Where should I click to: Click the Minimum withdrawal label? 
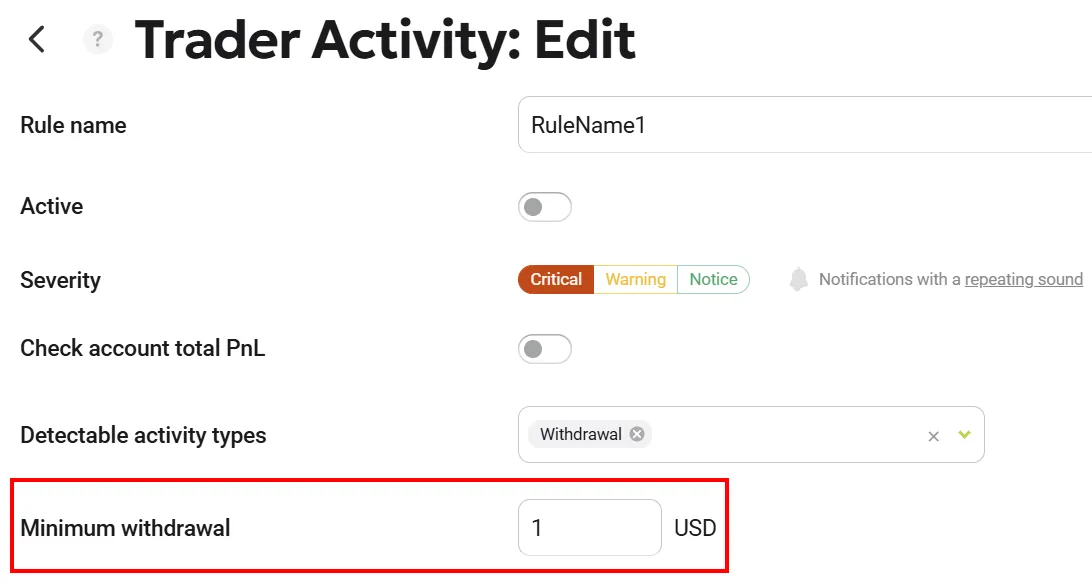[125, 528]
